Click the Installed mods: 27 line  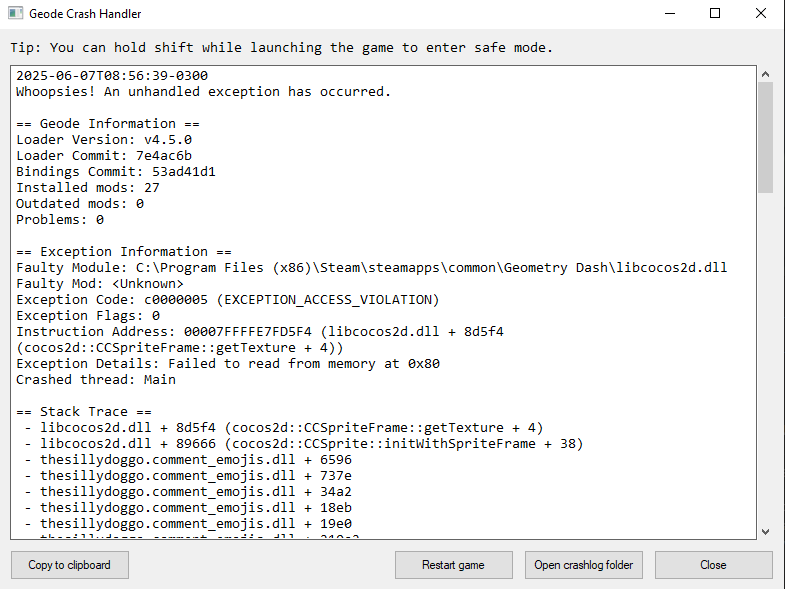88,187
